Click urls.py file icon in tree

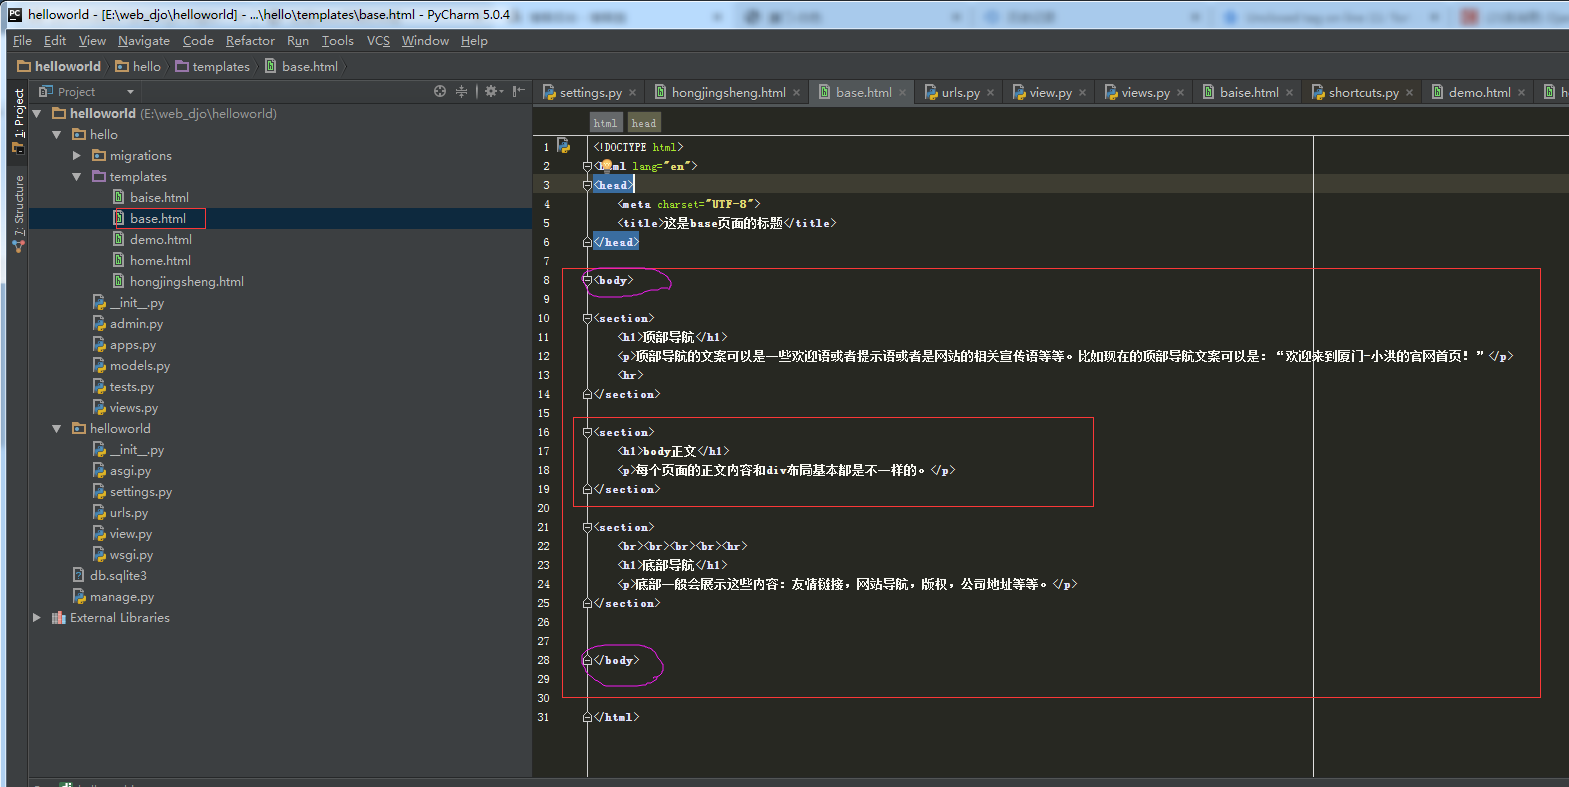click(99, 513)
